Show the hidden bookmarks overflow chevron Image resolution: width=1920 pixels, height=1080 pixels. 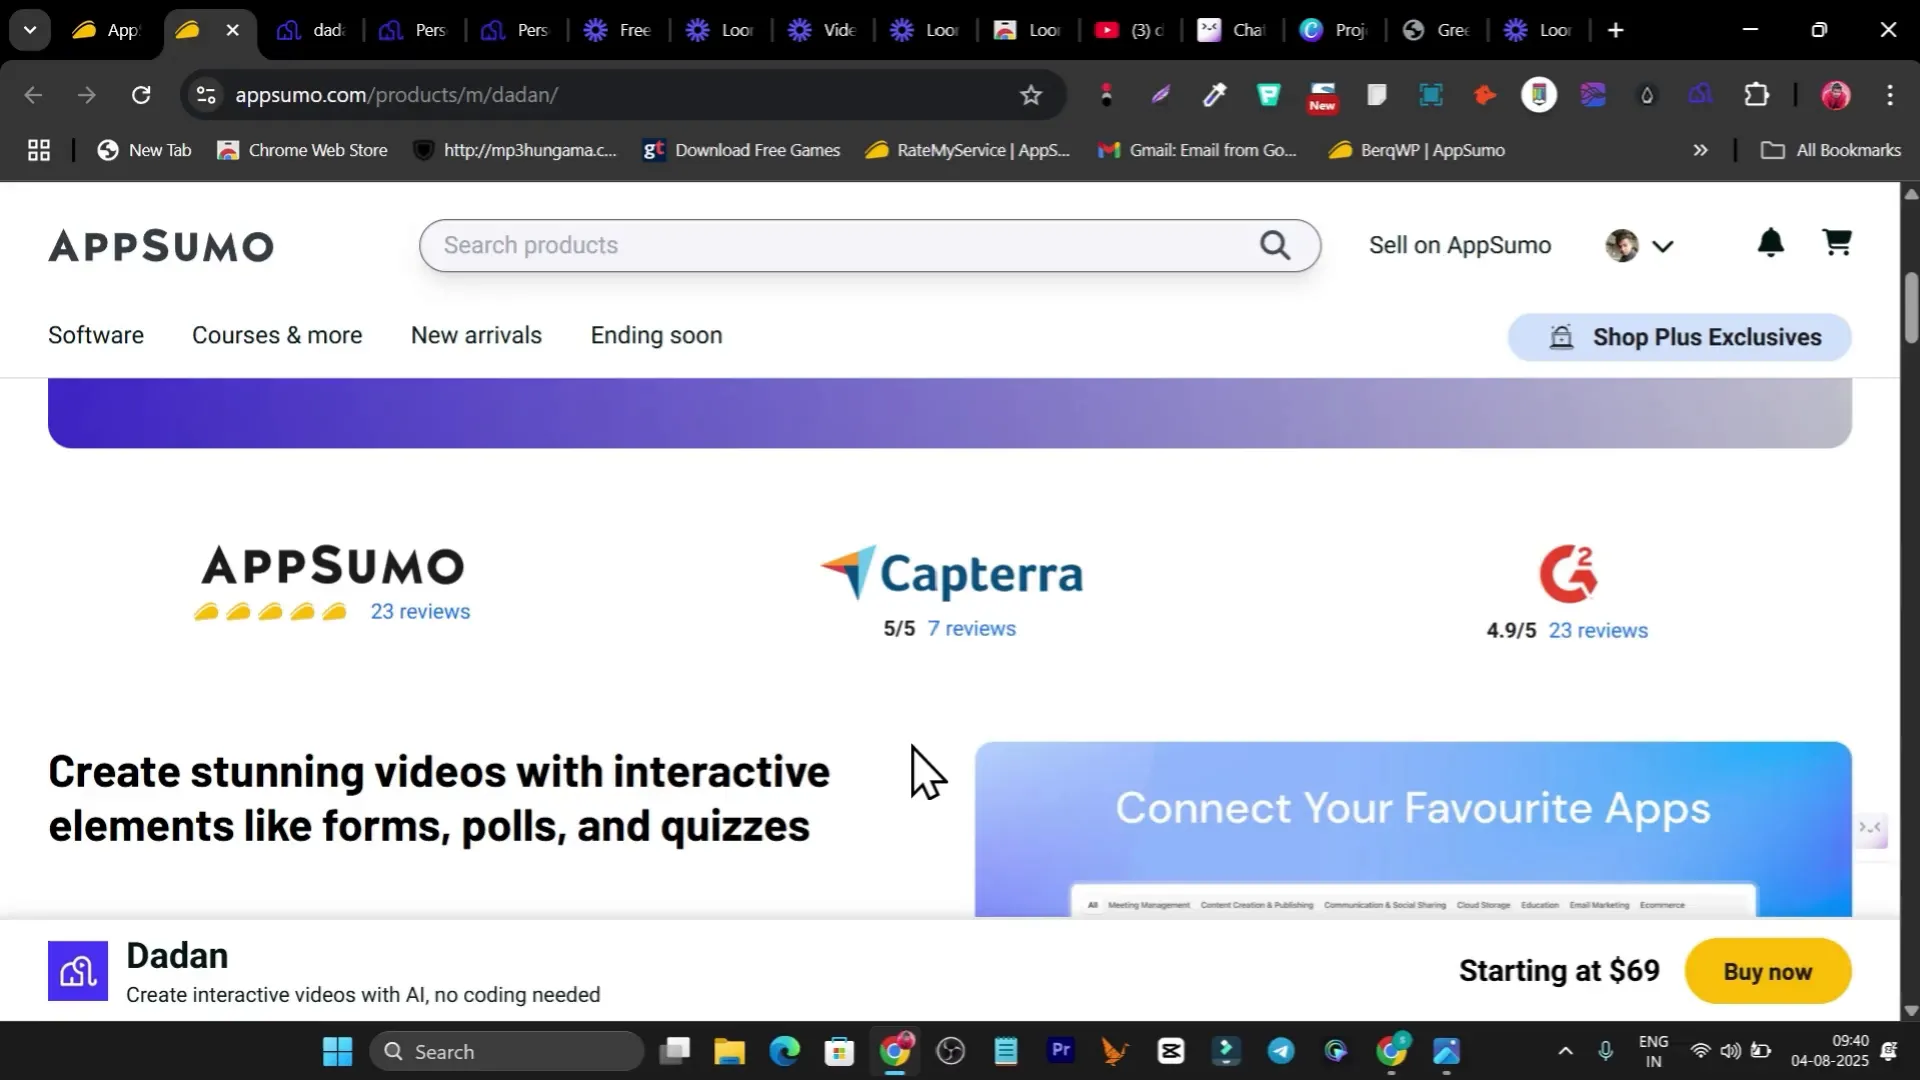pyautogui.click(x=1700, y=150)
